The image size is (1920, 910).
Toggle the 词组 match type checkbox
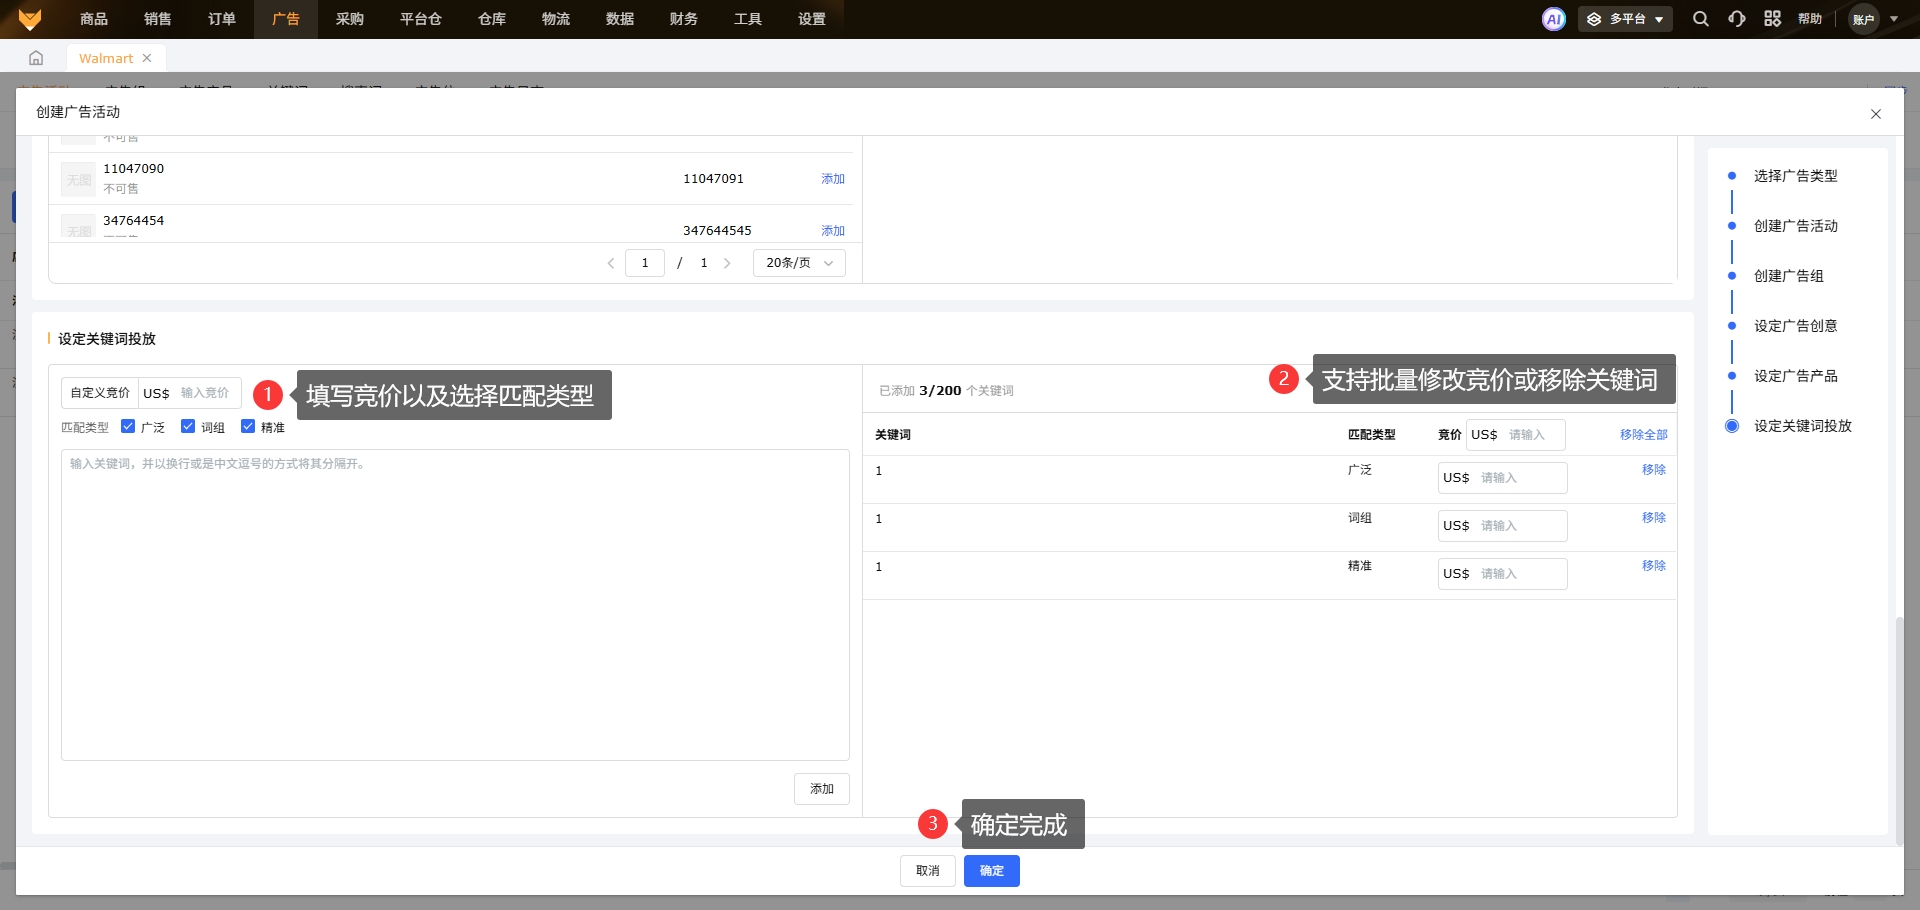tap(188, 426)
